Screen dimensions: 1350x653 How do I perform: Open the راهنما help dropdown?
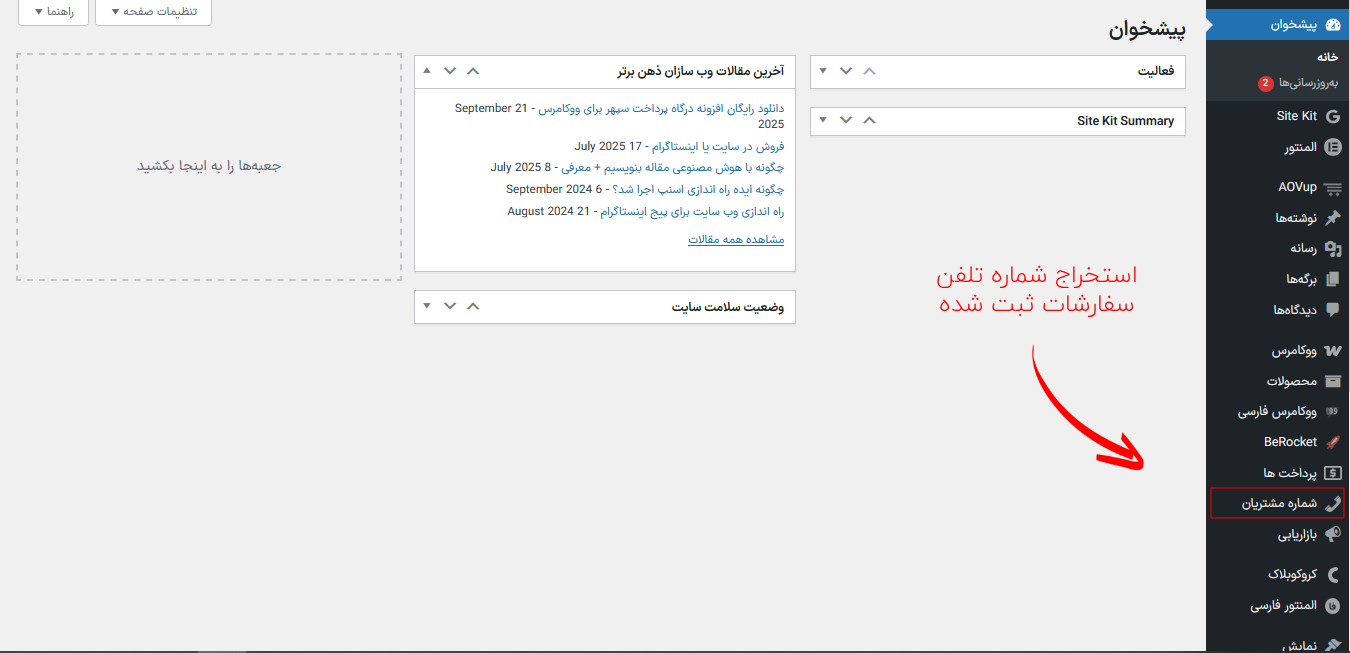click(53, 12)
